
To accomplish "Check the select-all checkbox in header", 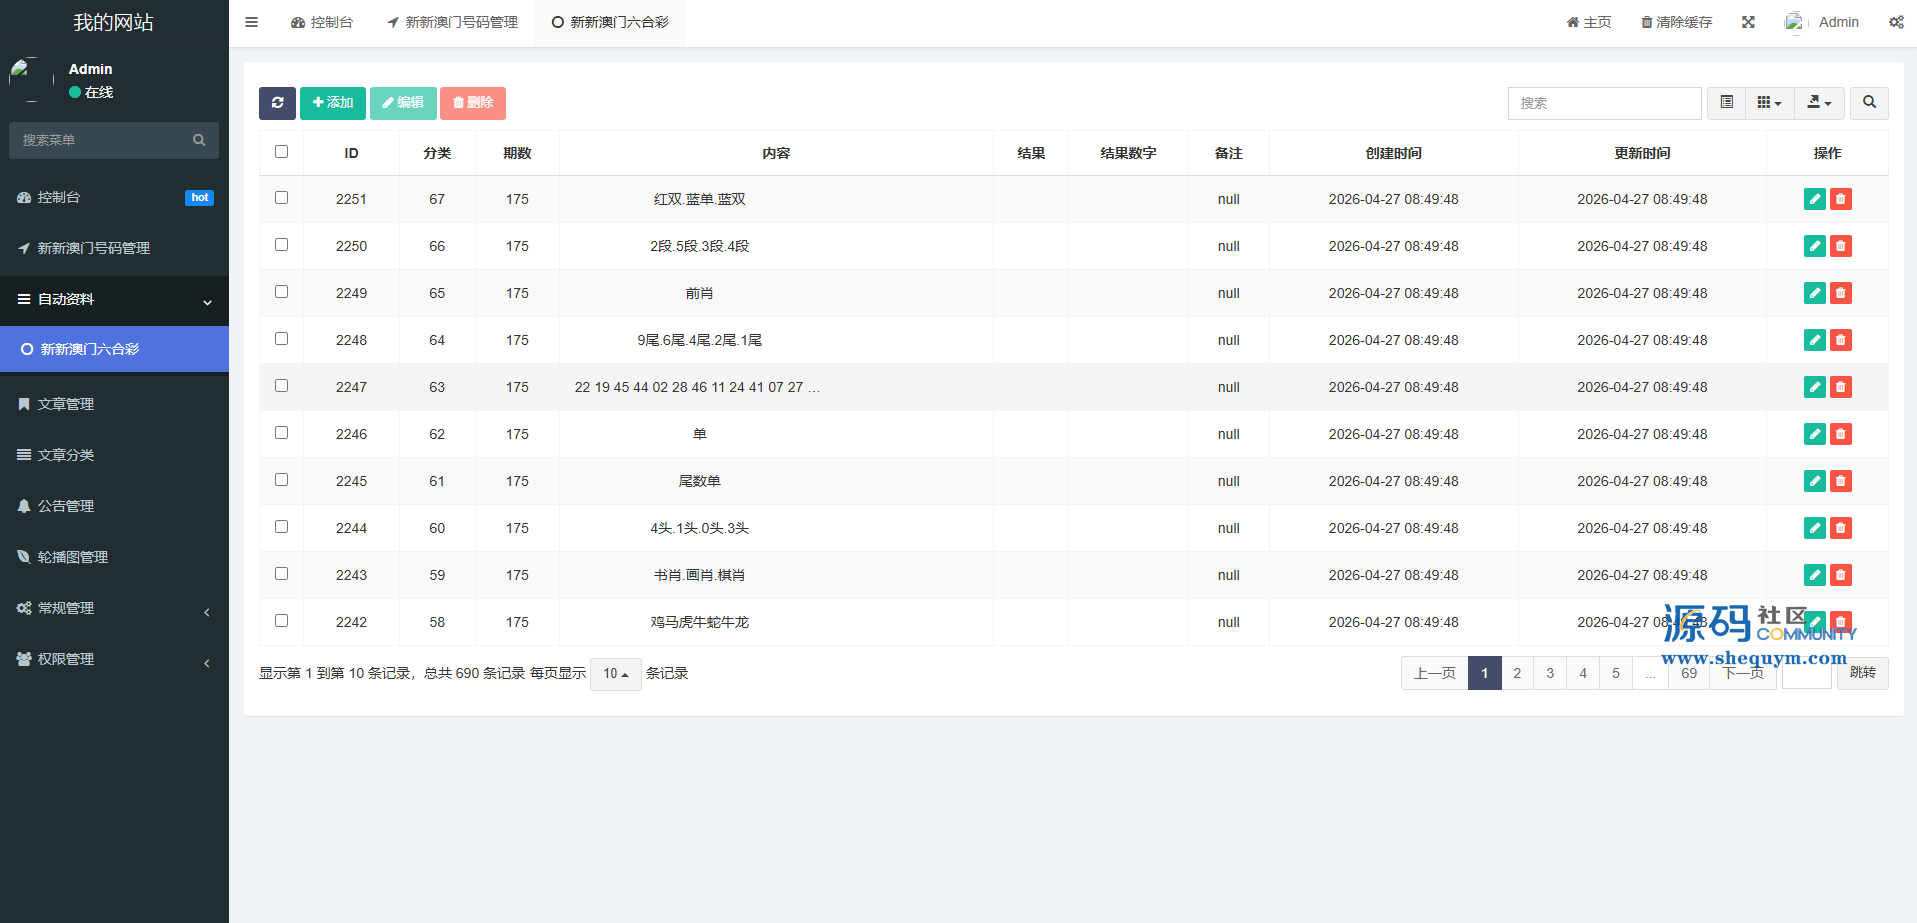I will click(x=281, y=152).
